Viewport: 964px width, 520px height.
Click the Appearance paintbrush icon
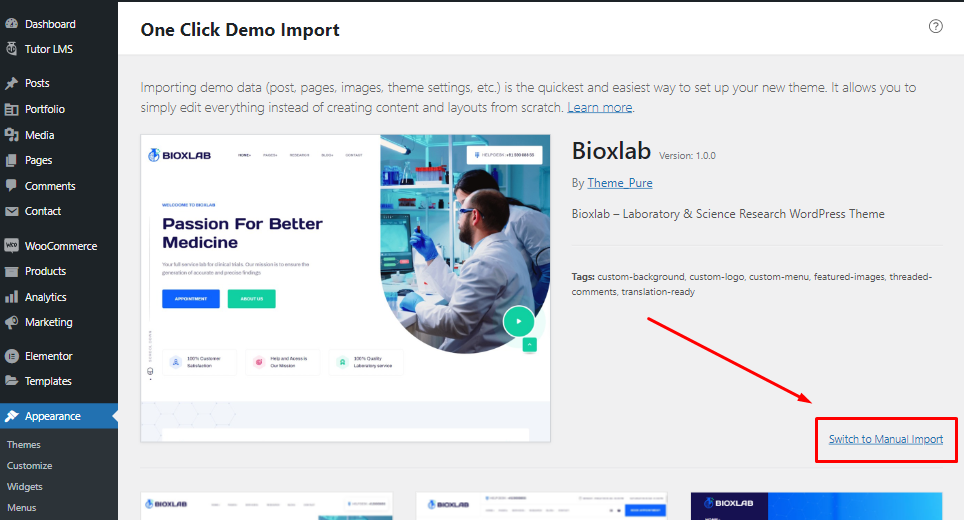[11, 416]
